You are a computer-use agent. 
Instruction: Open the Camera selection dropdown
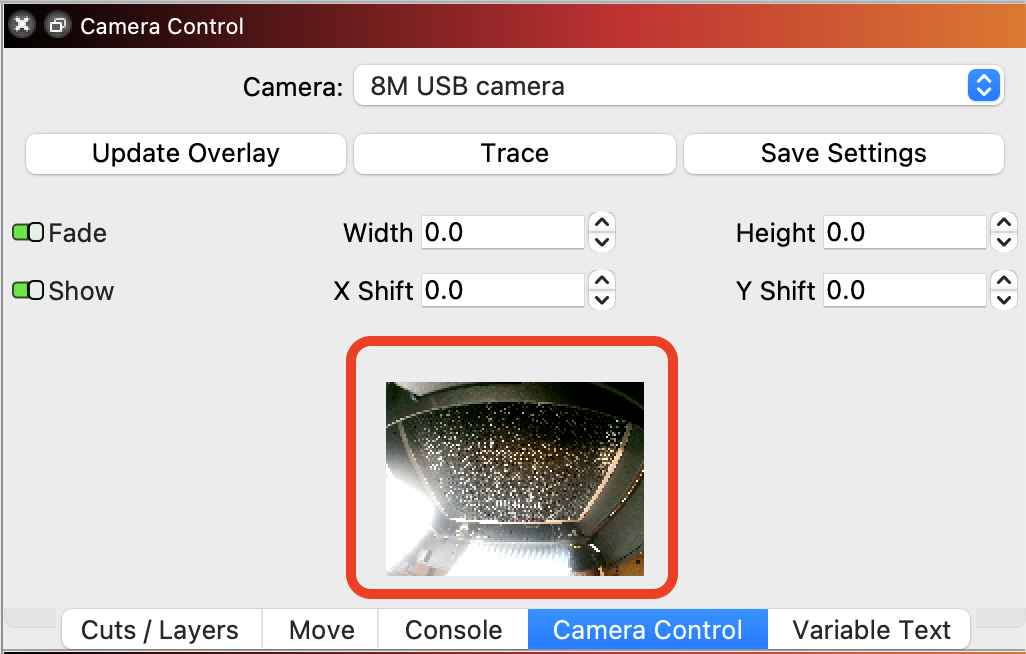[679, 86]
